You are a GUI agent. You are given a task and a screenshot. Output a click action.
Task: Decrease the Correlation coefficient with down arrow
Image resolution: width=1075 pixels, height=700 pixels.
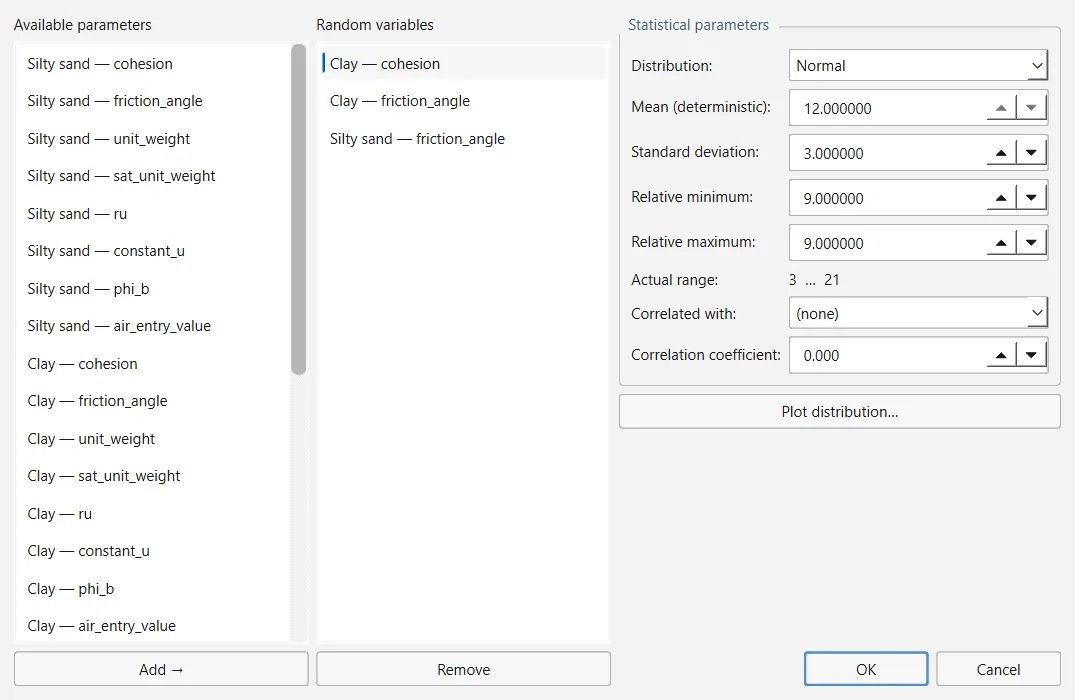[x=1031, y=355]
